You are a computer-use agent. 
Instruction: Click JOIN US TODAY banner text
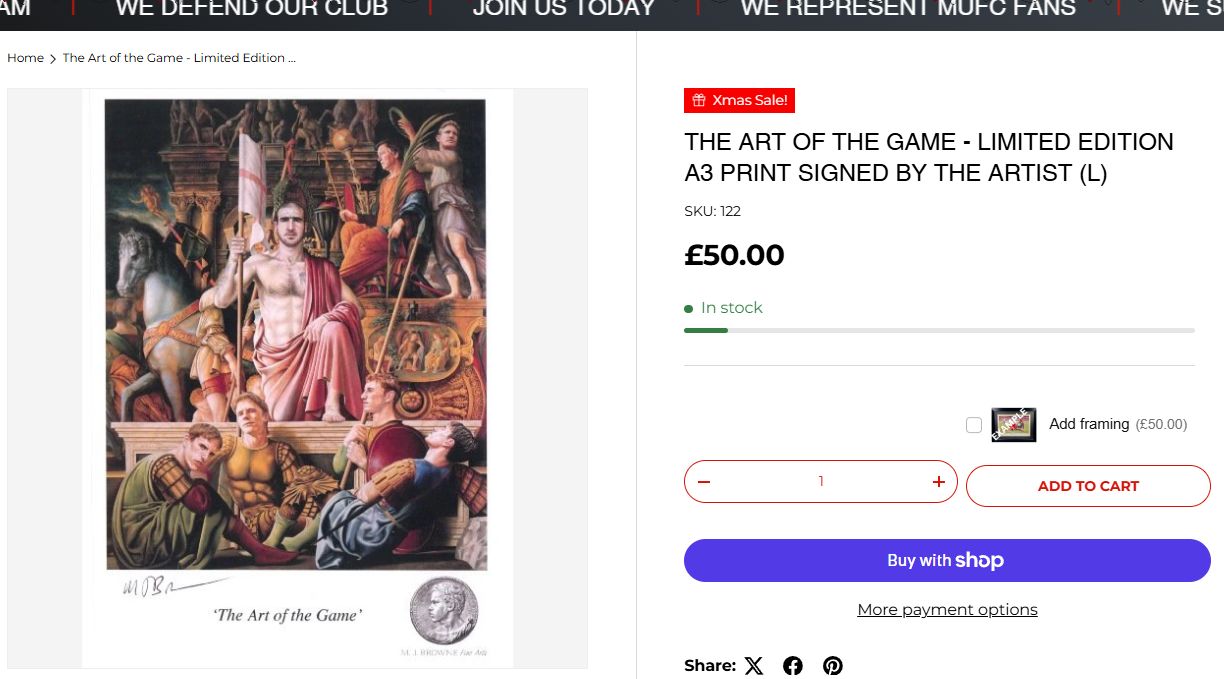563,10
